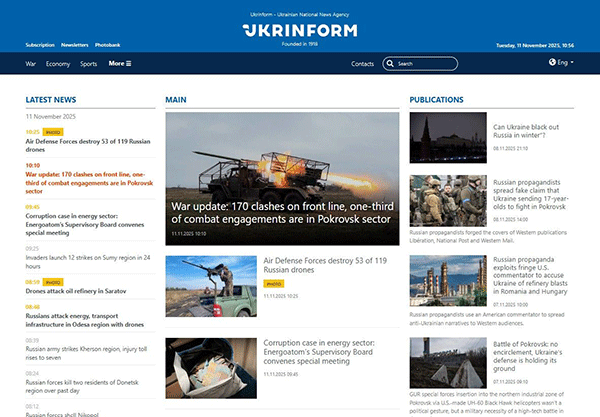The image size is (600, 417).
Task: Click Founded in 1918 tagline
Action: coord(300,44)
